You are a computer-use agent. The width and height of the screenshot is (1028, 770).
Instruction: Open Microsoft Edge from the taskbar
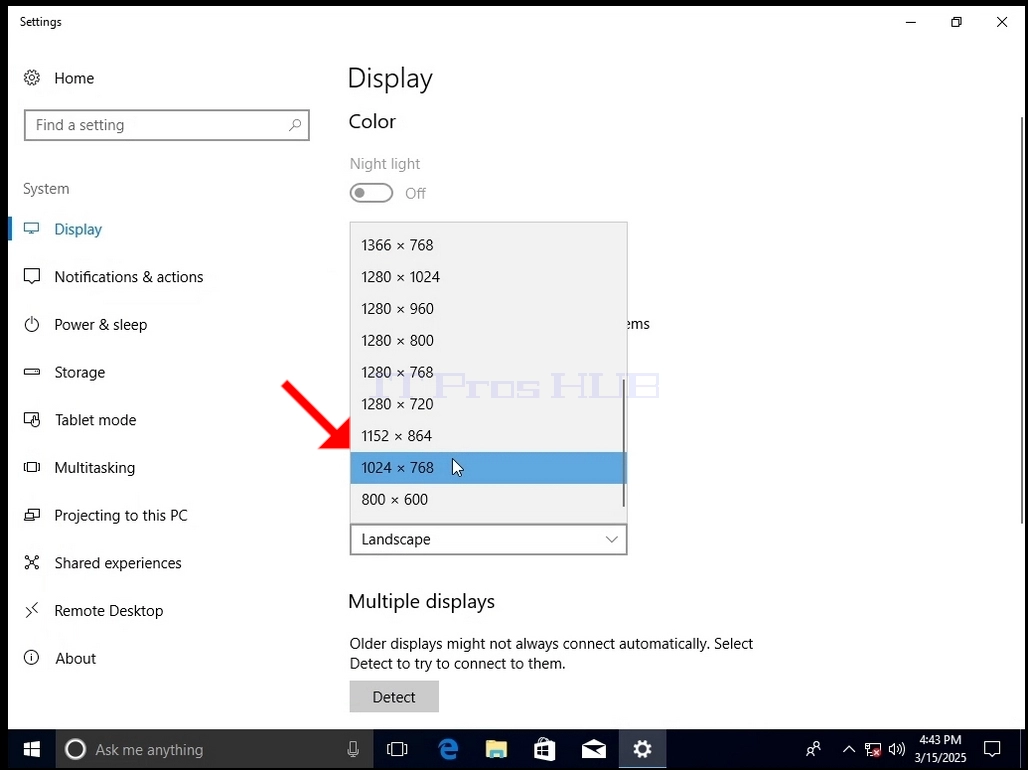(x=448, y=749)
